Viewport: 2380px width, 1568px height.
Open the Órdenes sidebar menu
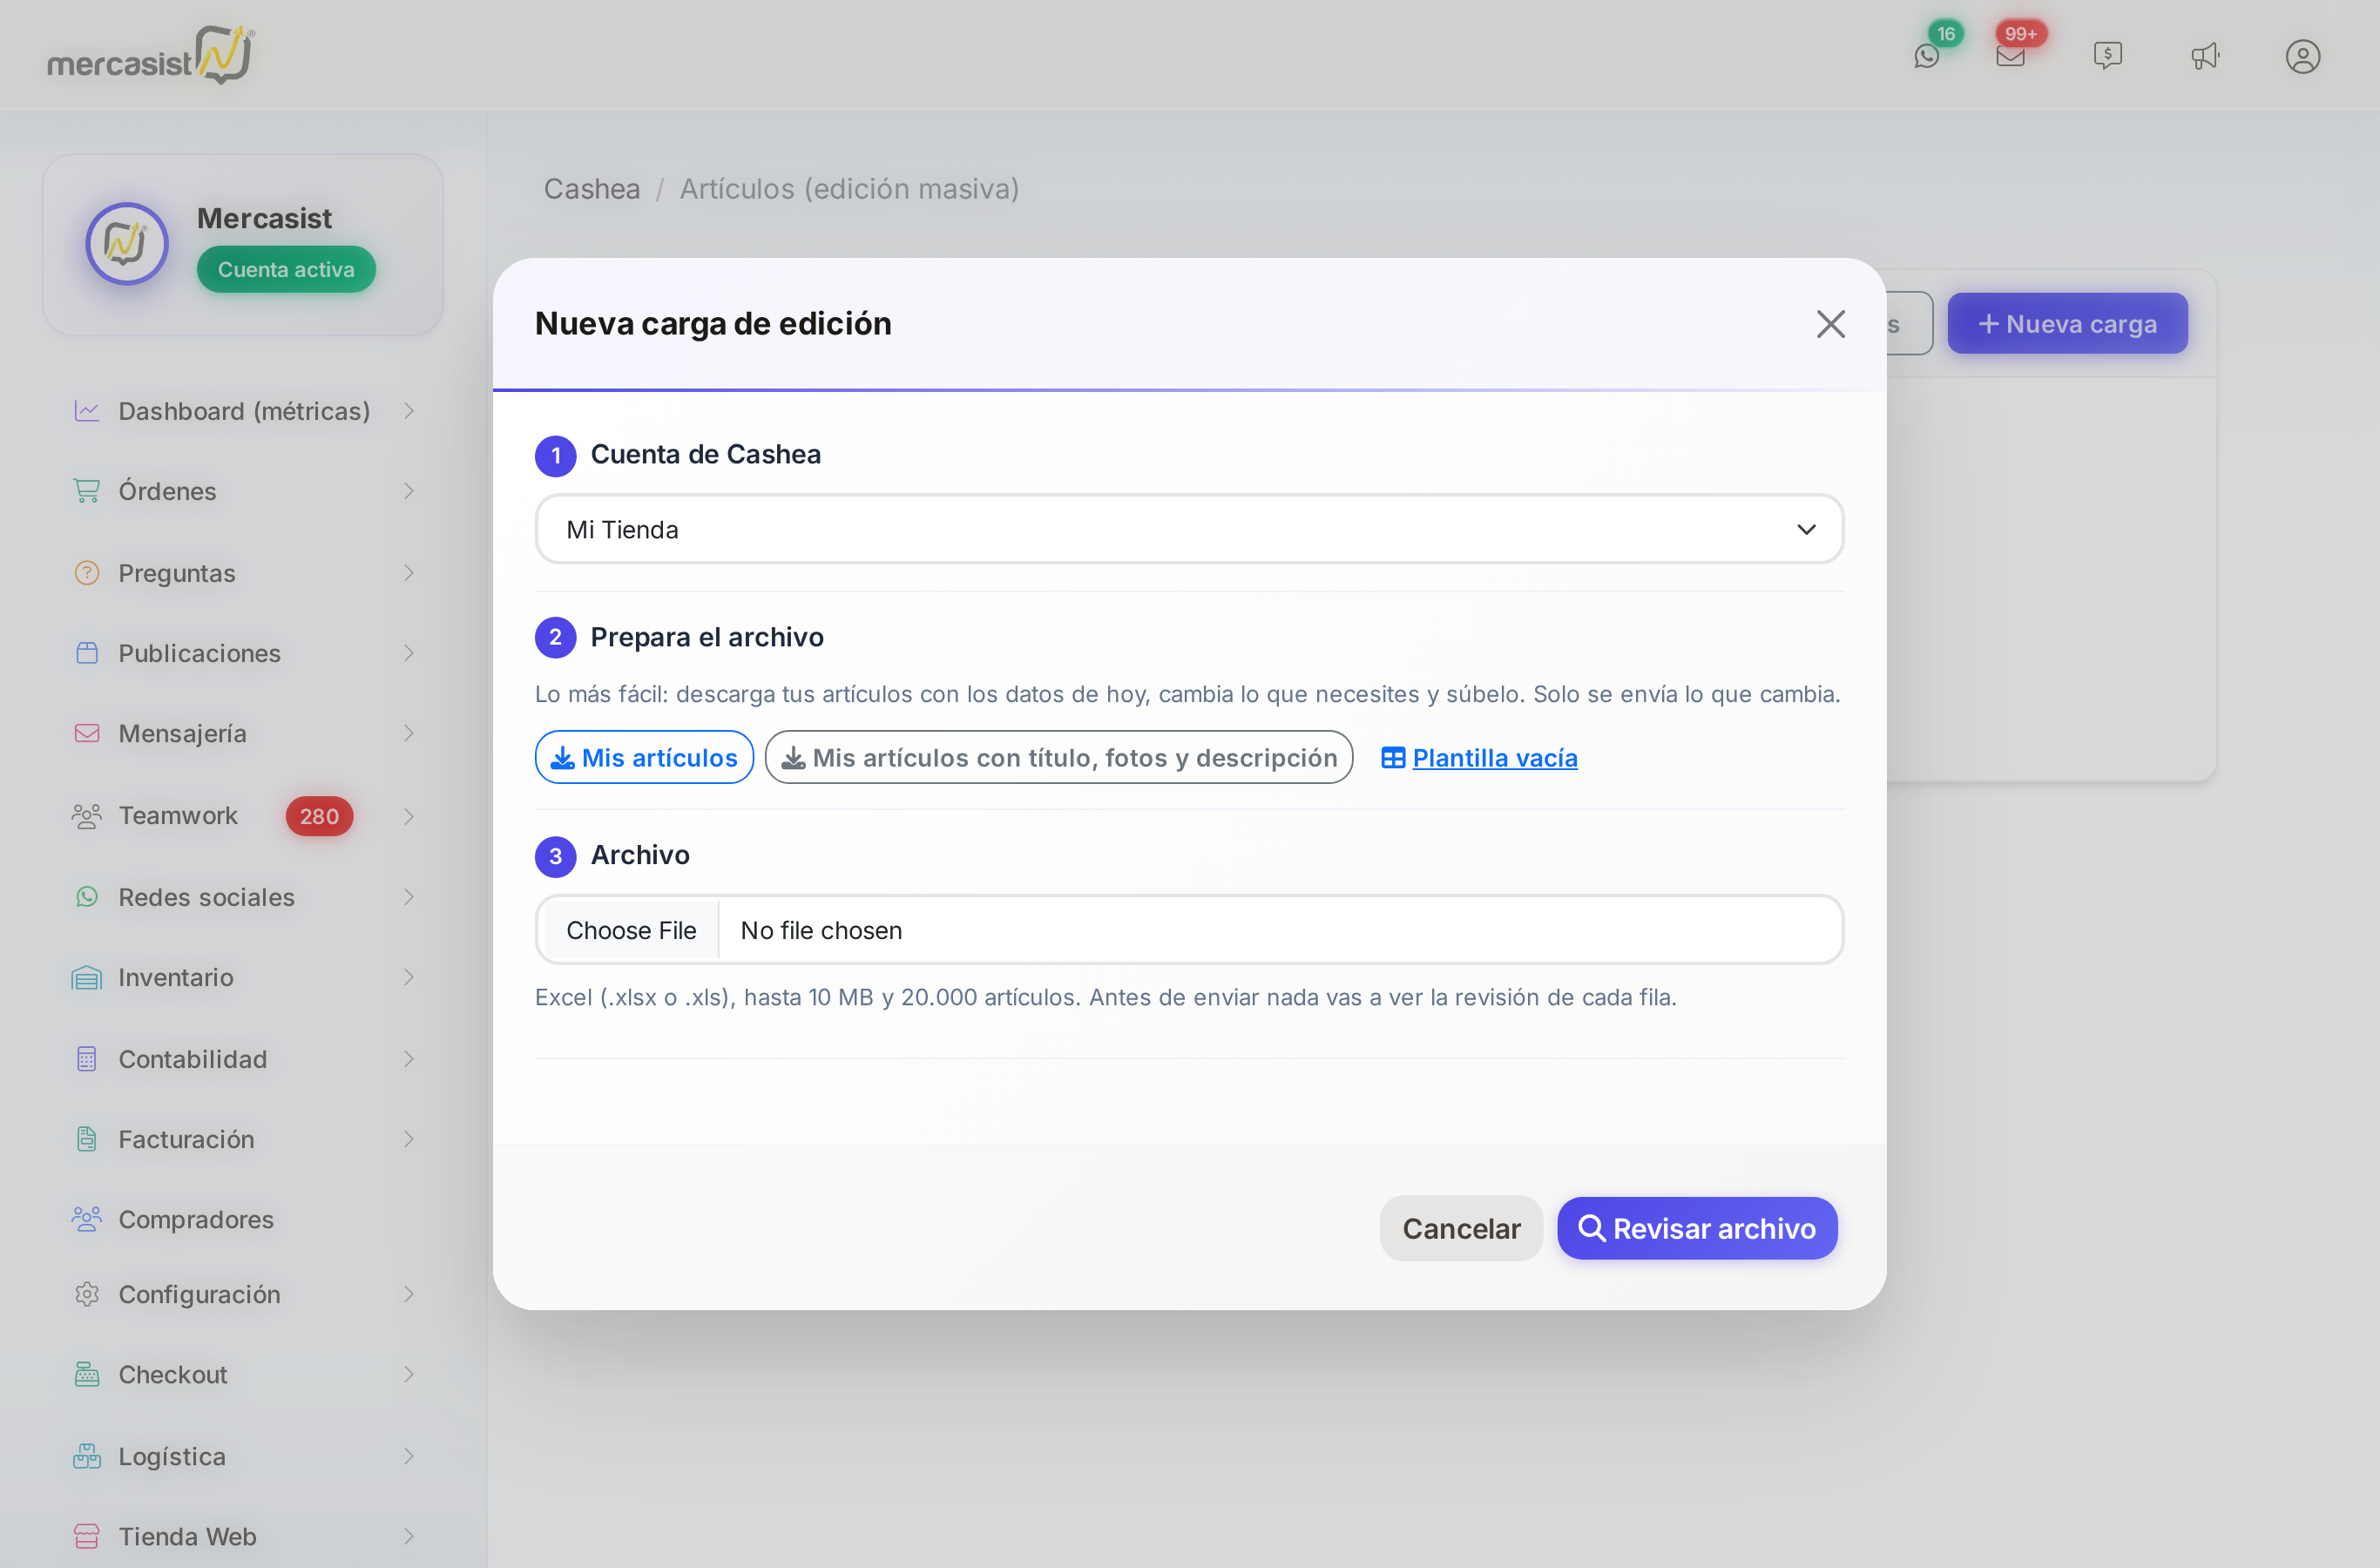tap(244, 491)
